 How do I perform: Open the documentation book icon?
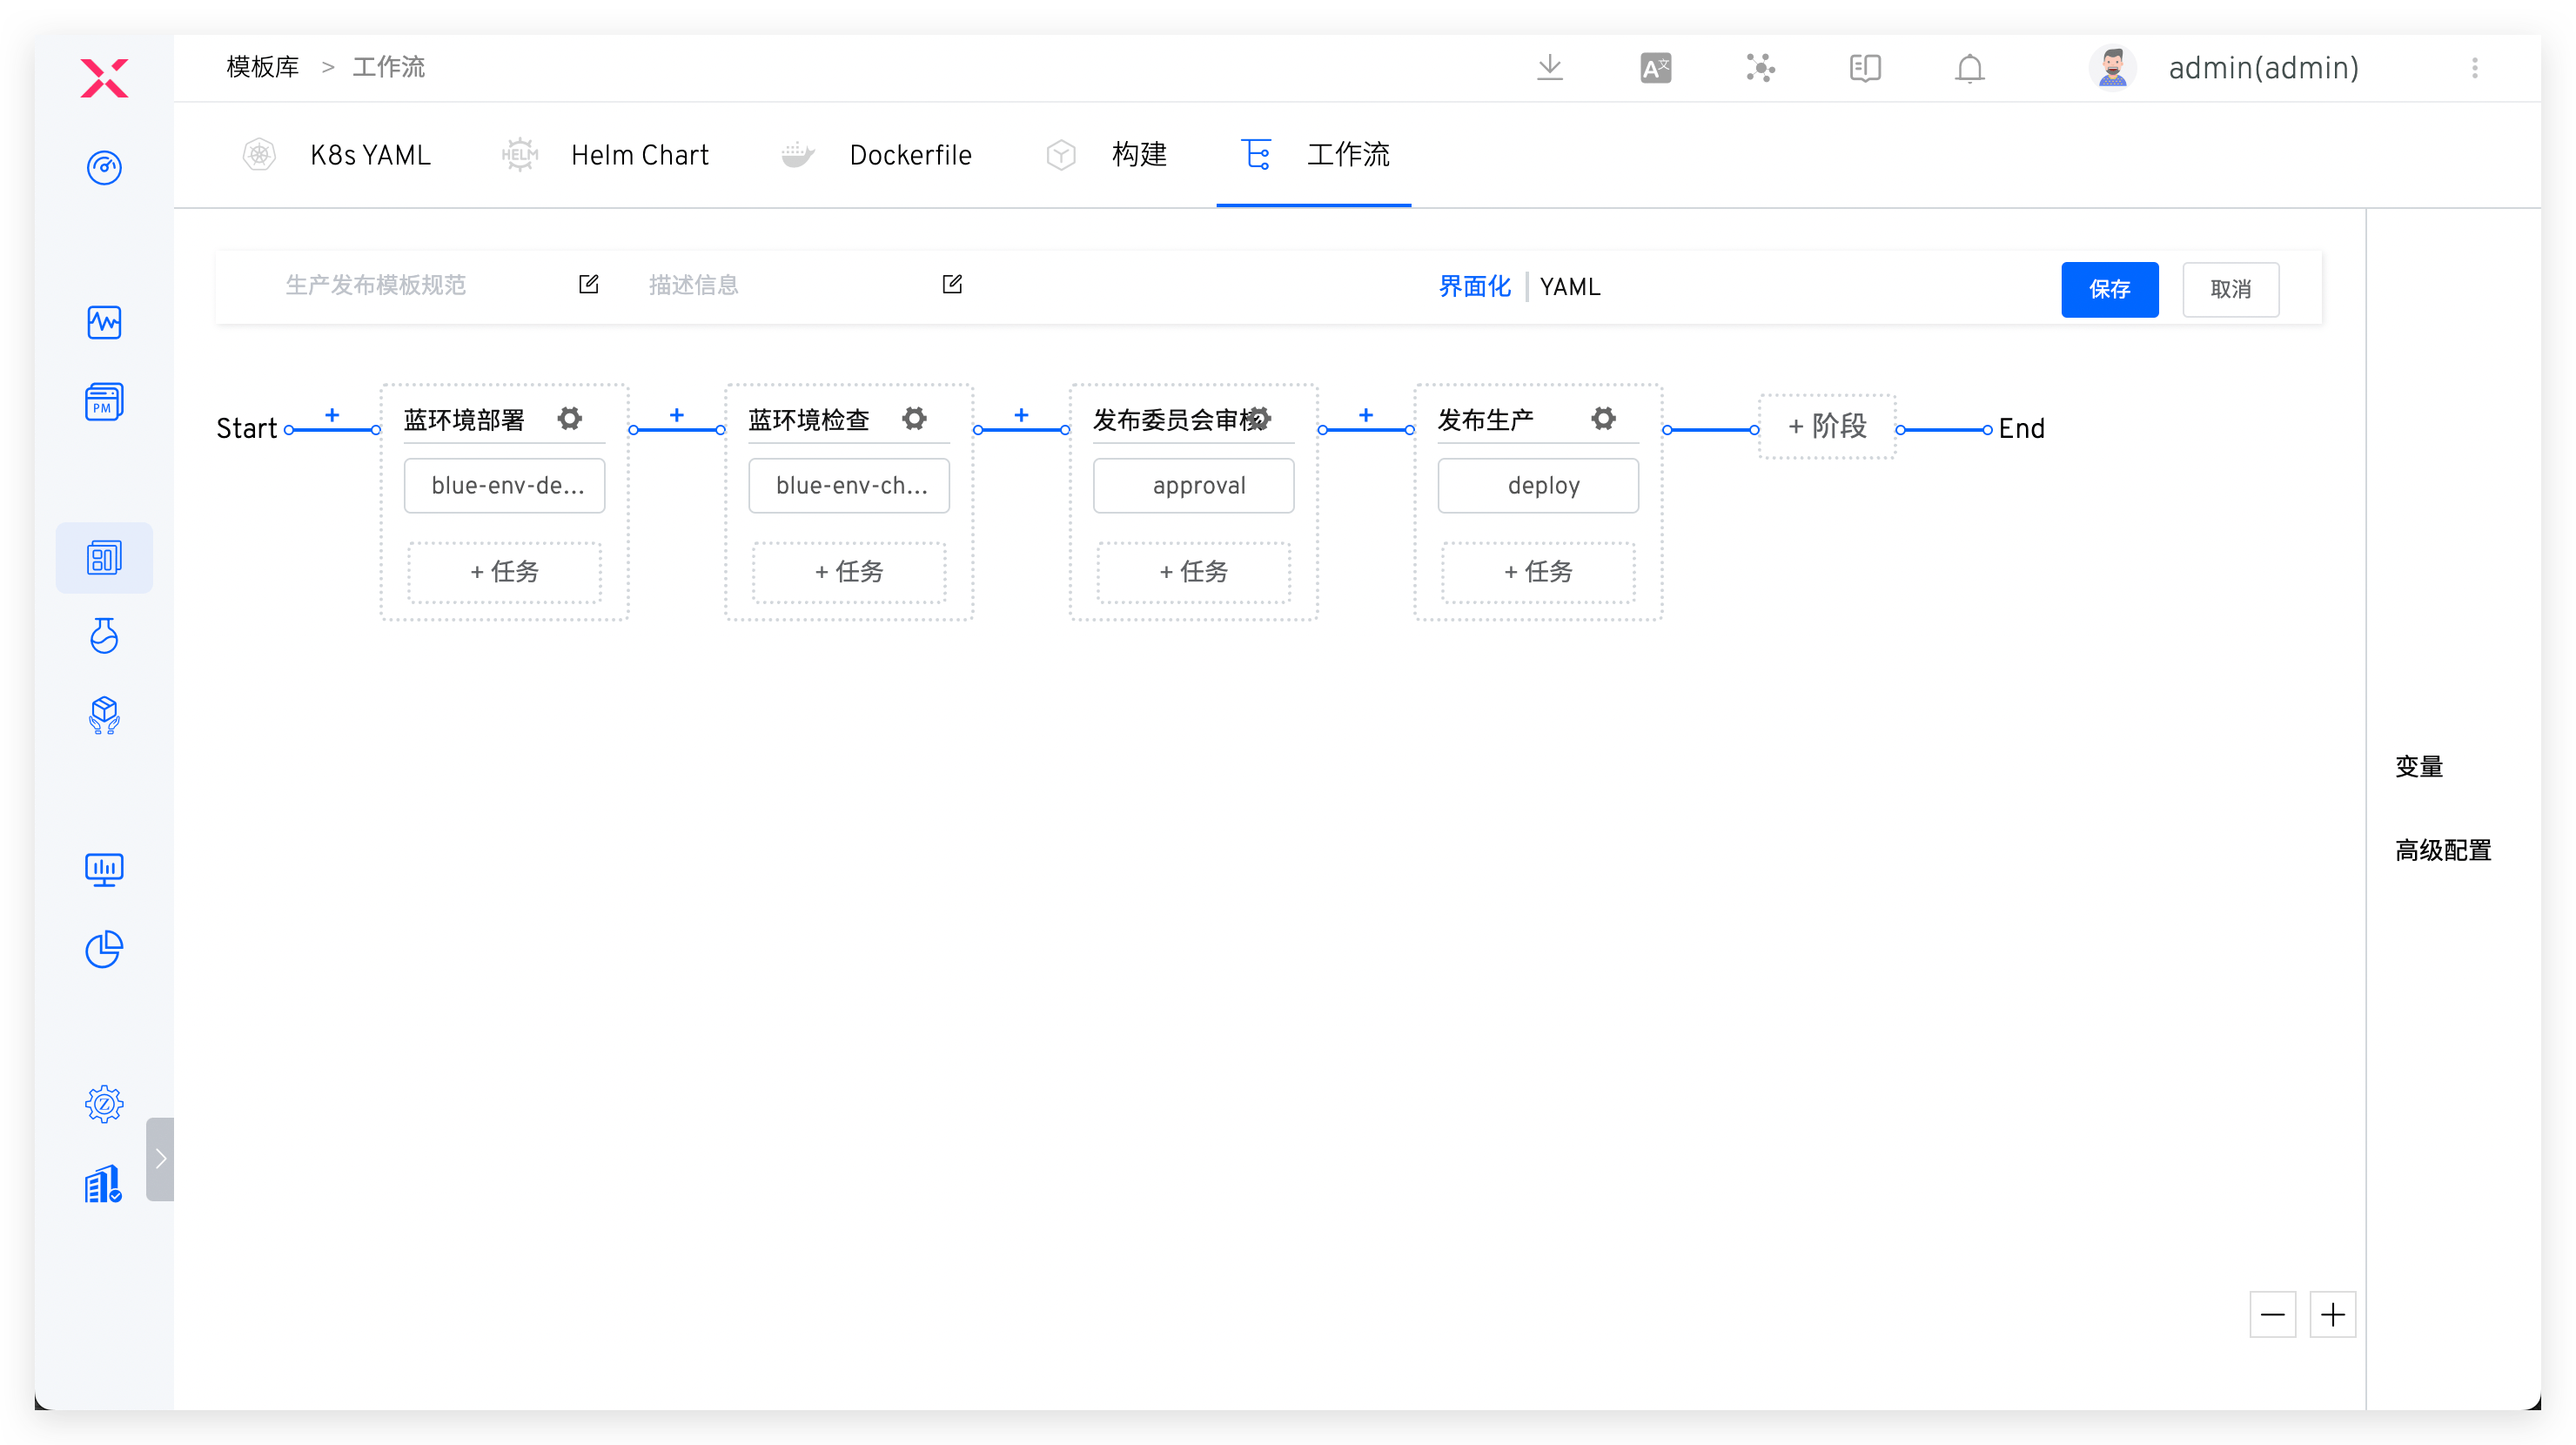[x=1864, y=68]
